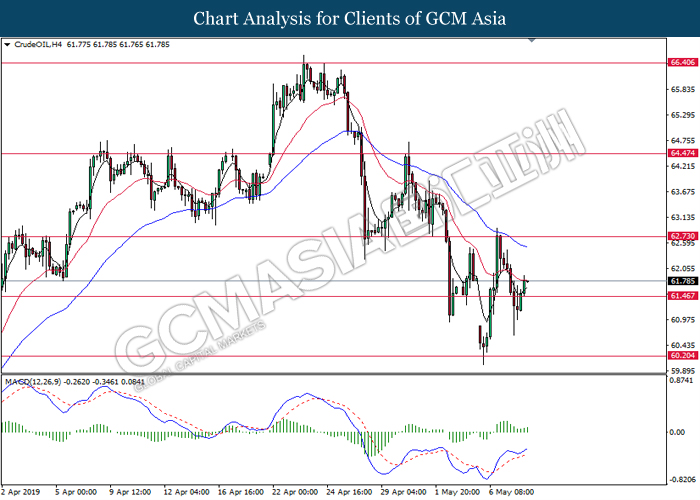
Task: Click the MACD values -0.2620 -0.3461 0.0841
Action: [x=104, y=382]
